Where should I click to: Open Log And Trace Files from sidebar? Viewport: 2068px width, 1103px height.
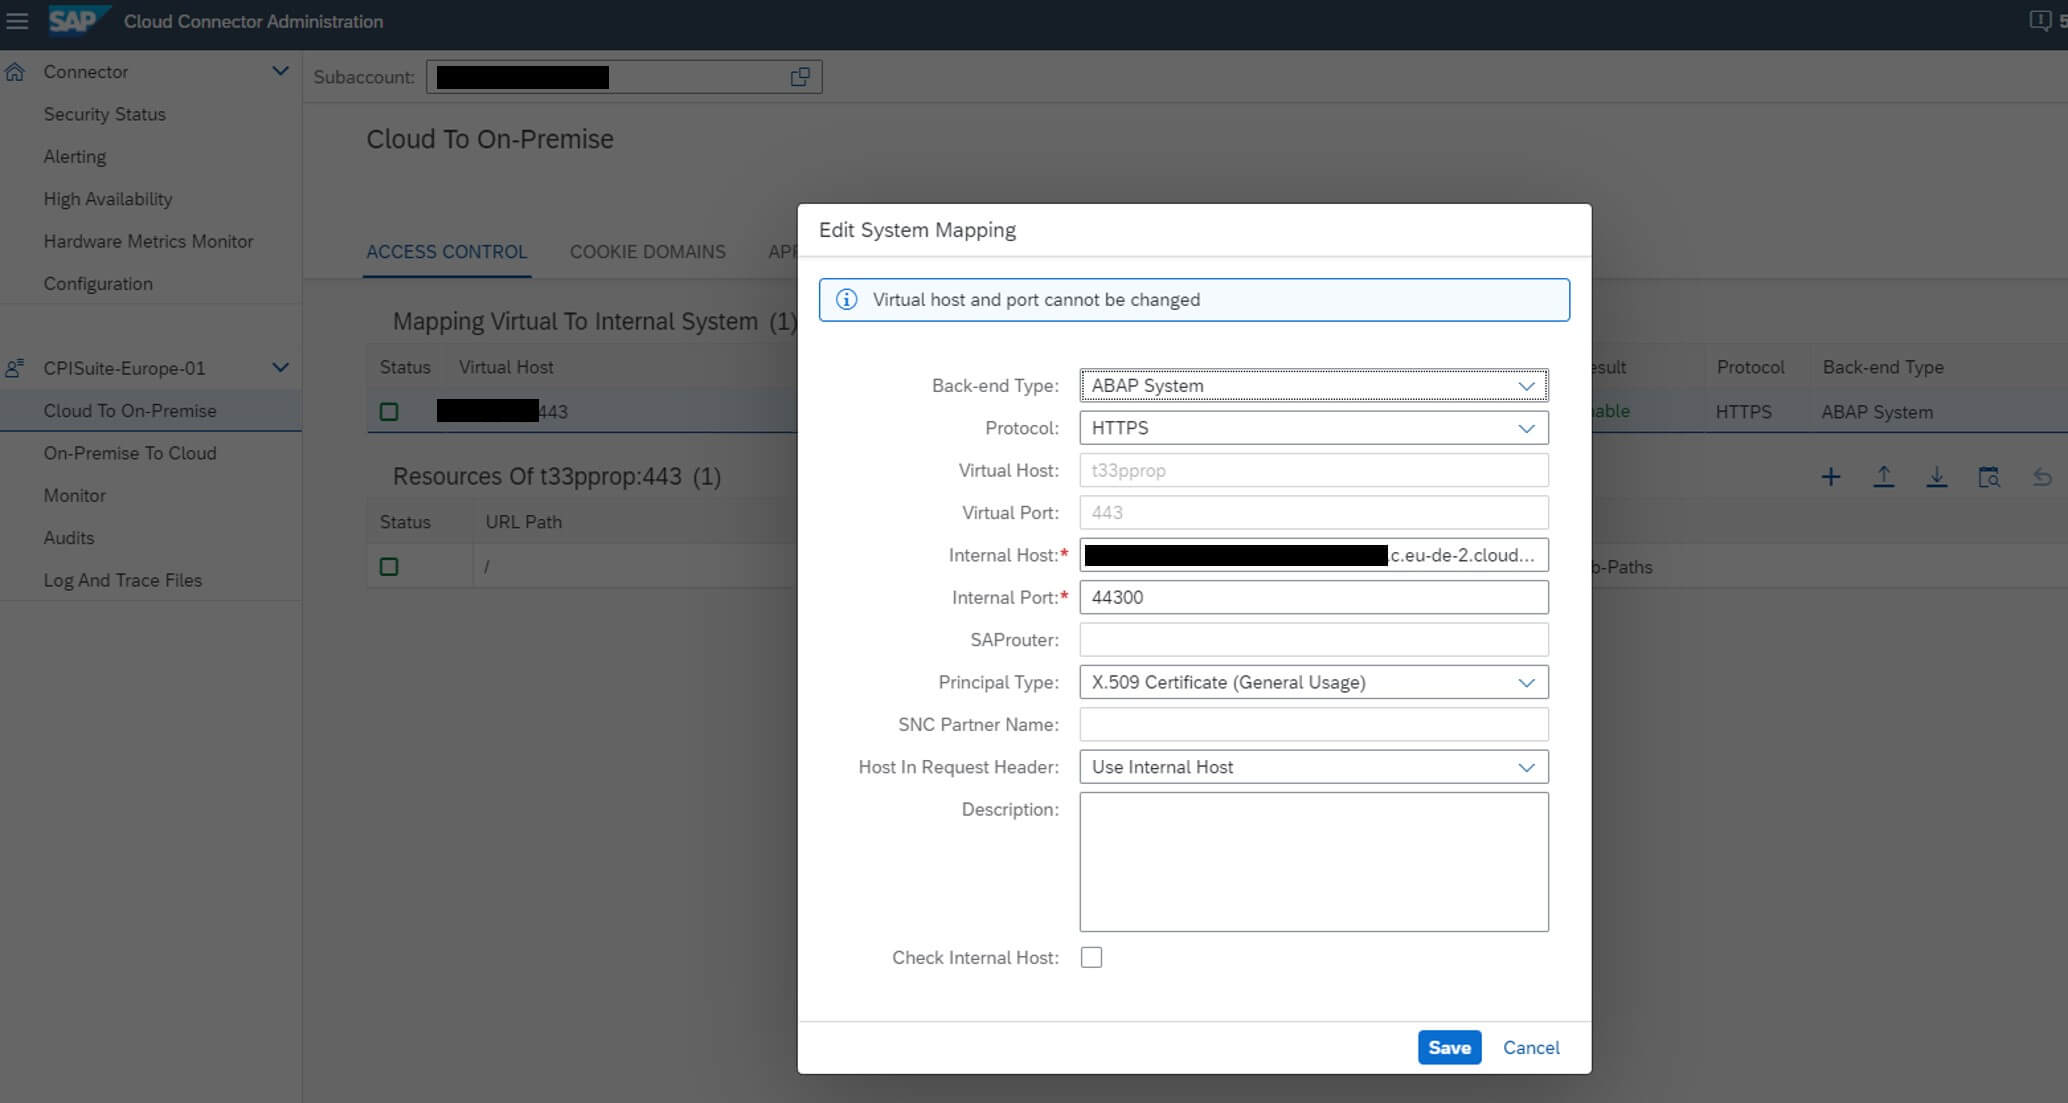[122, 580]
